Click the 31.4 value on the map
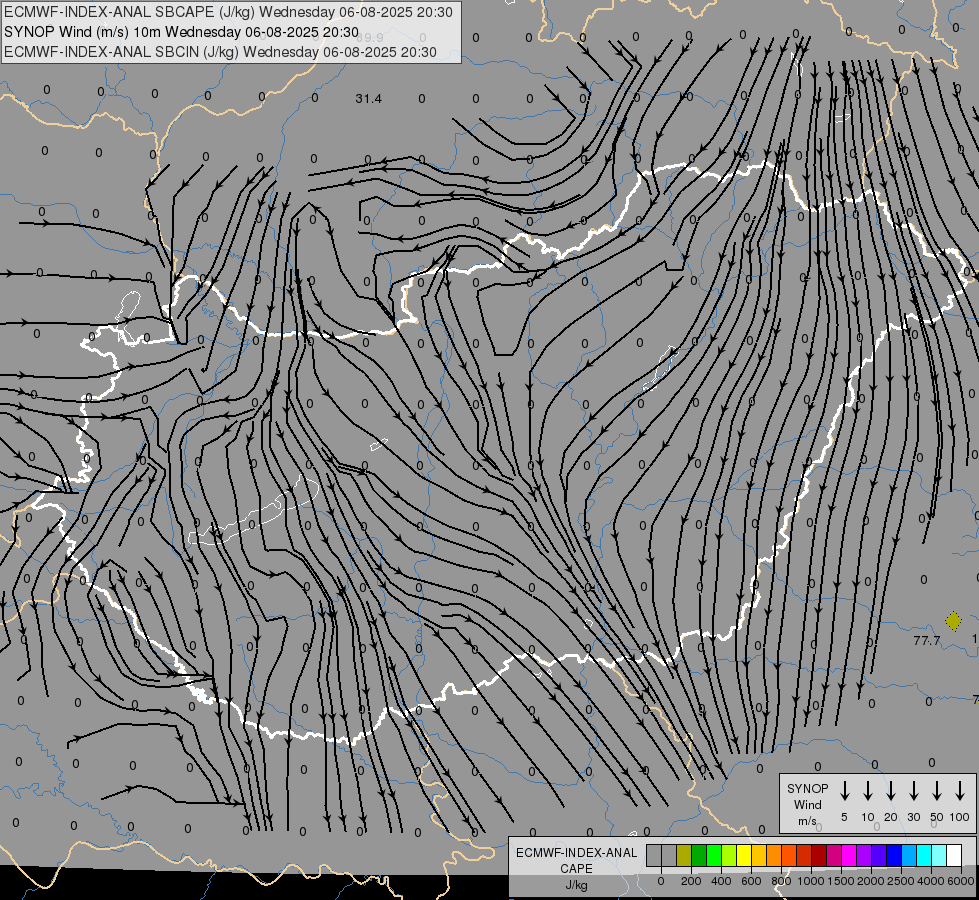This screenshot has width=979, height=900. (368, 99)
